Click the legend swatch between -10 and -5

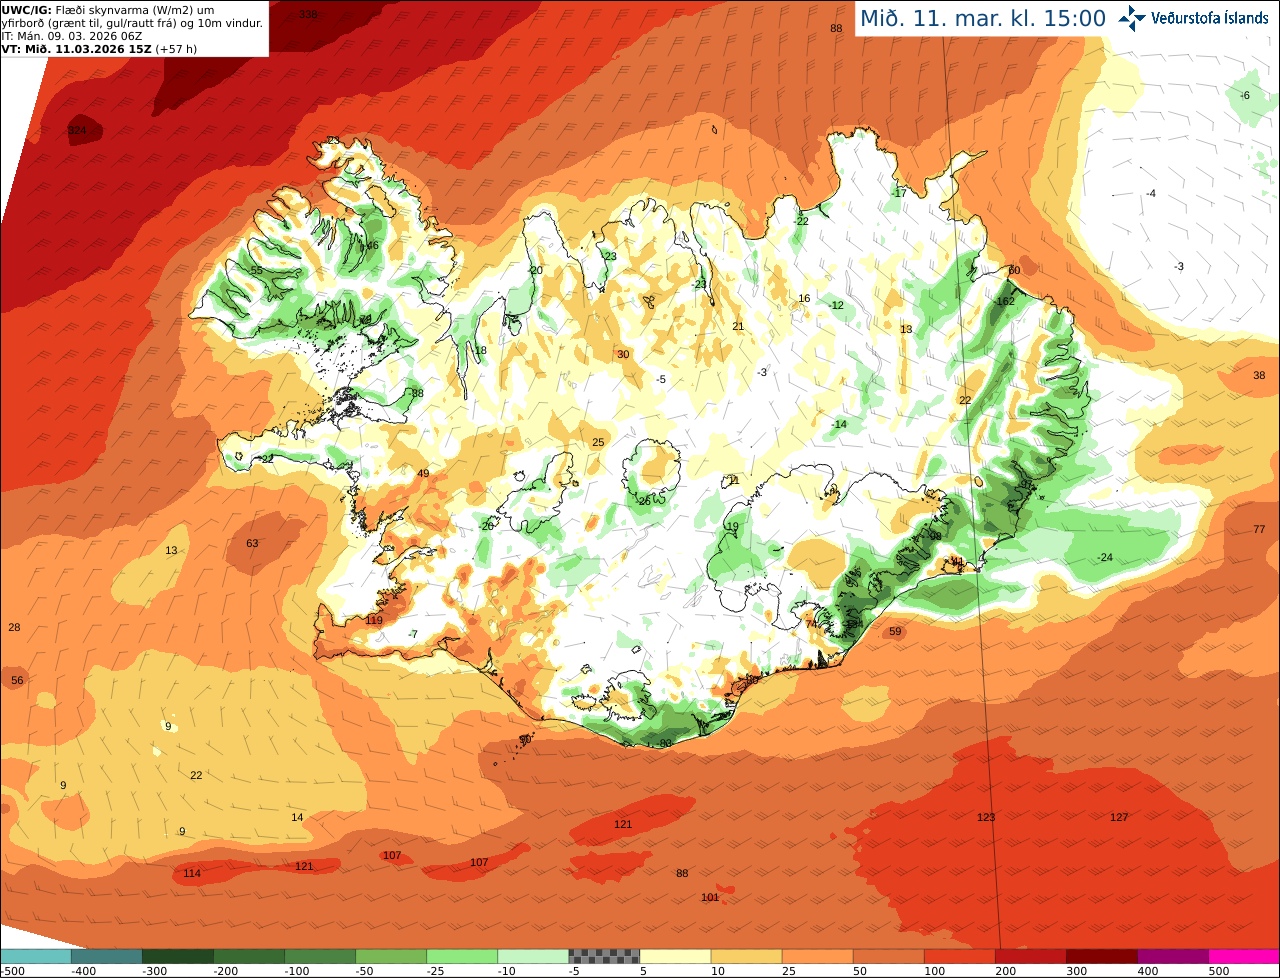532,956
